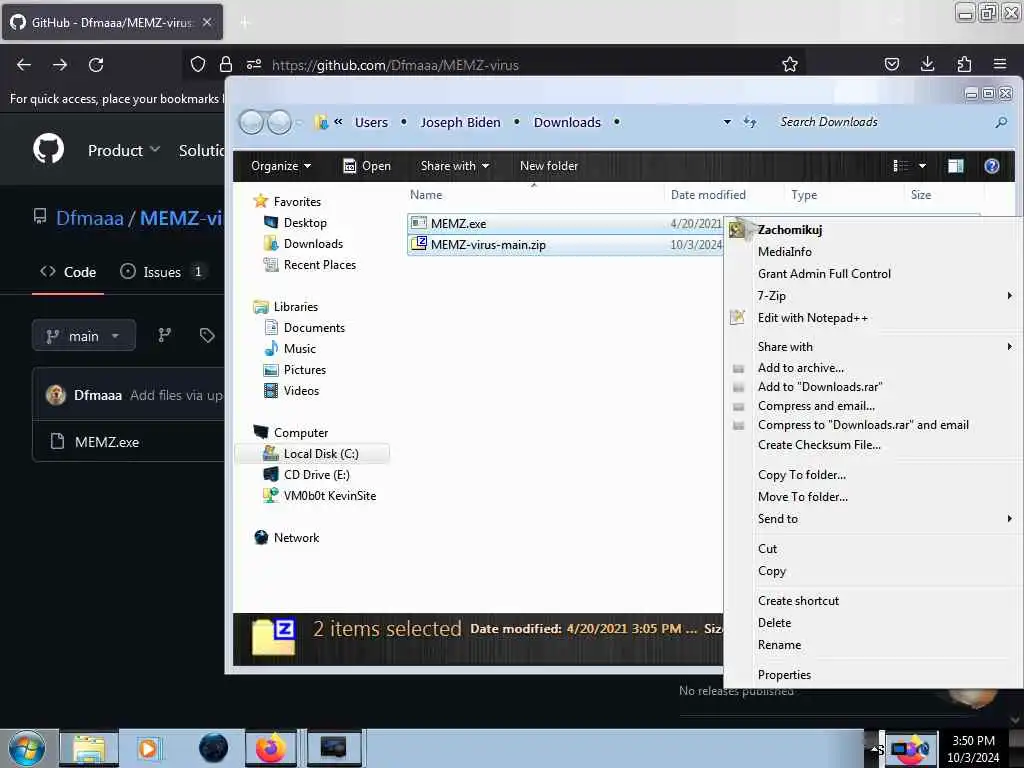
Task: Reload the GitHub page
Action: (96, 65)
